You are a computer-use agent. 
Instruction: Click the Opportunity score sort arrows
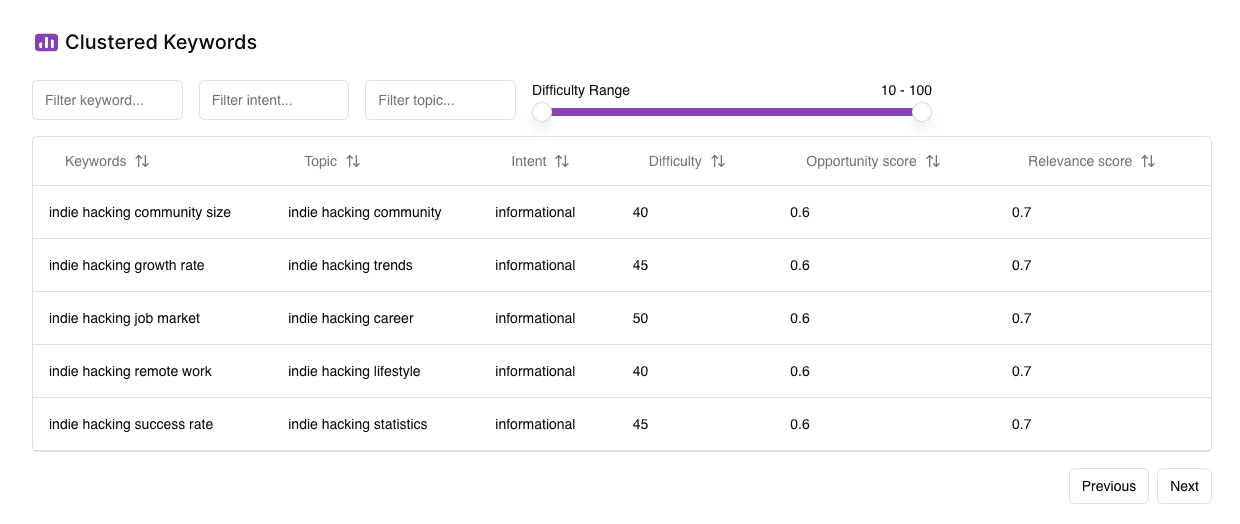tap(933, 161)
